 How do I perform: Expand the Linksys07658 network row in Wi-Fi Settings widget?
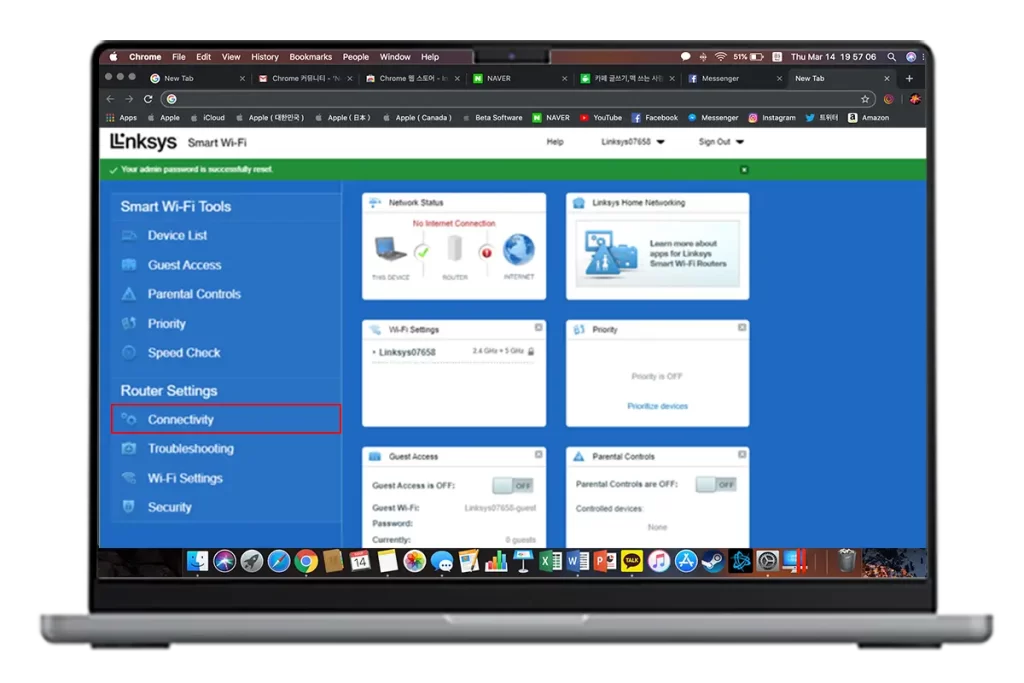click(453, 352)
